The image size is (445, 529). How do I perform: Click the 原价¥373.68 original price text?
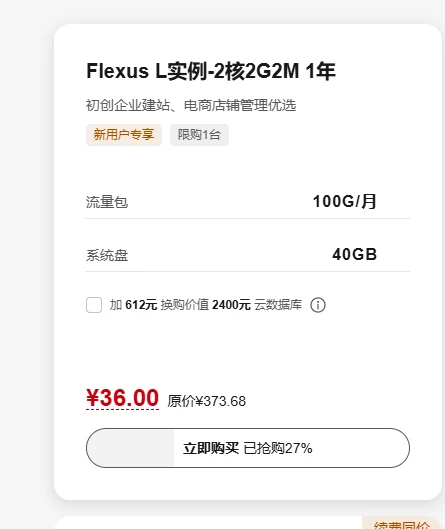pos(206,401)
